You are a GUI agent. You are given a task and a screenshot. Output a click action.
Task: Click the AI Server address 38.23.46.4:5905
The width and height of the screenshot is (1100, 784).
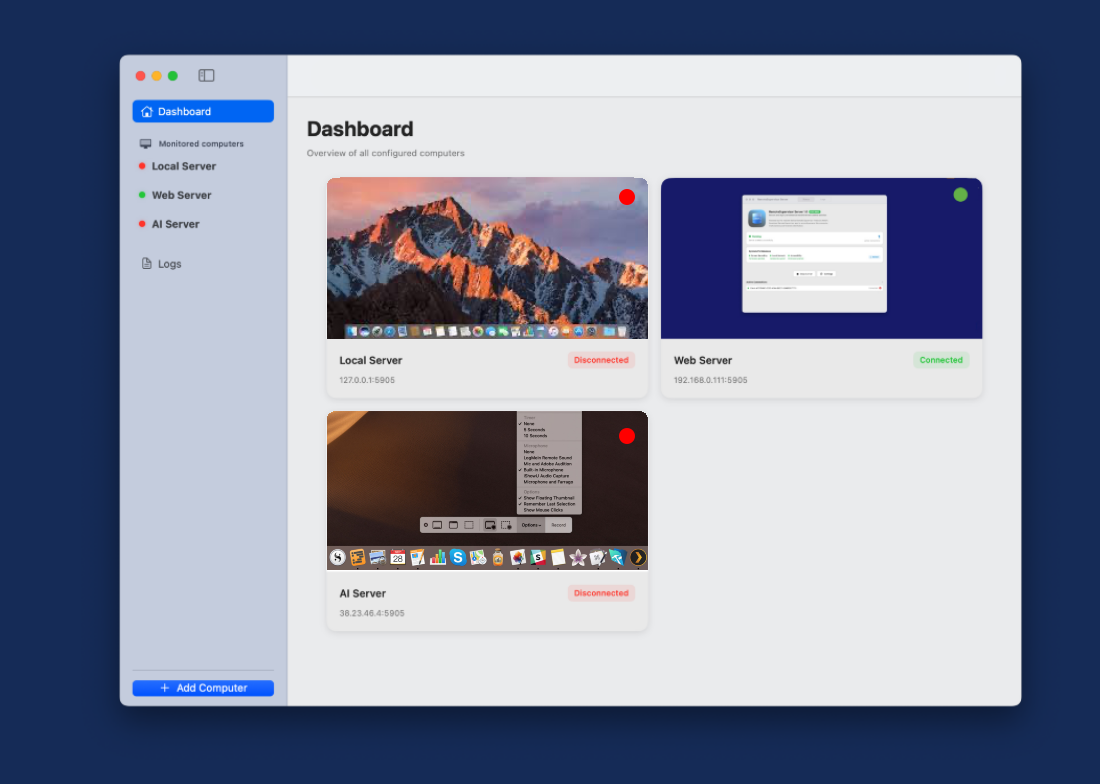[372, 613]
